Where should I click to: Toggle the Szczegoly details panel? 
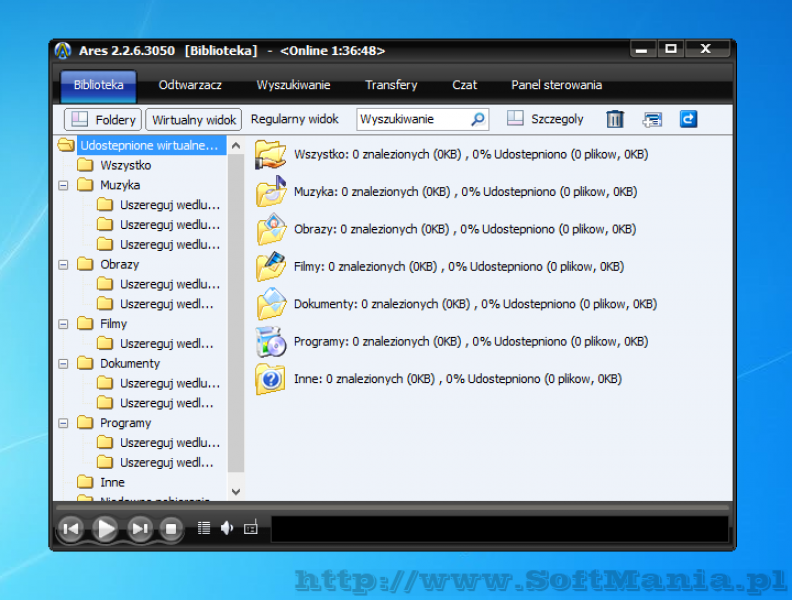(x=545, y=119)
